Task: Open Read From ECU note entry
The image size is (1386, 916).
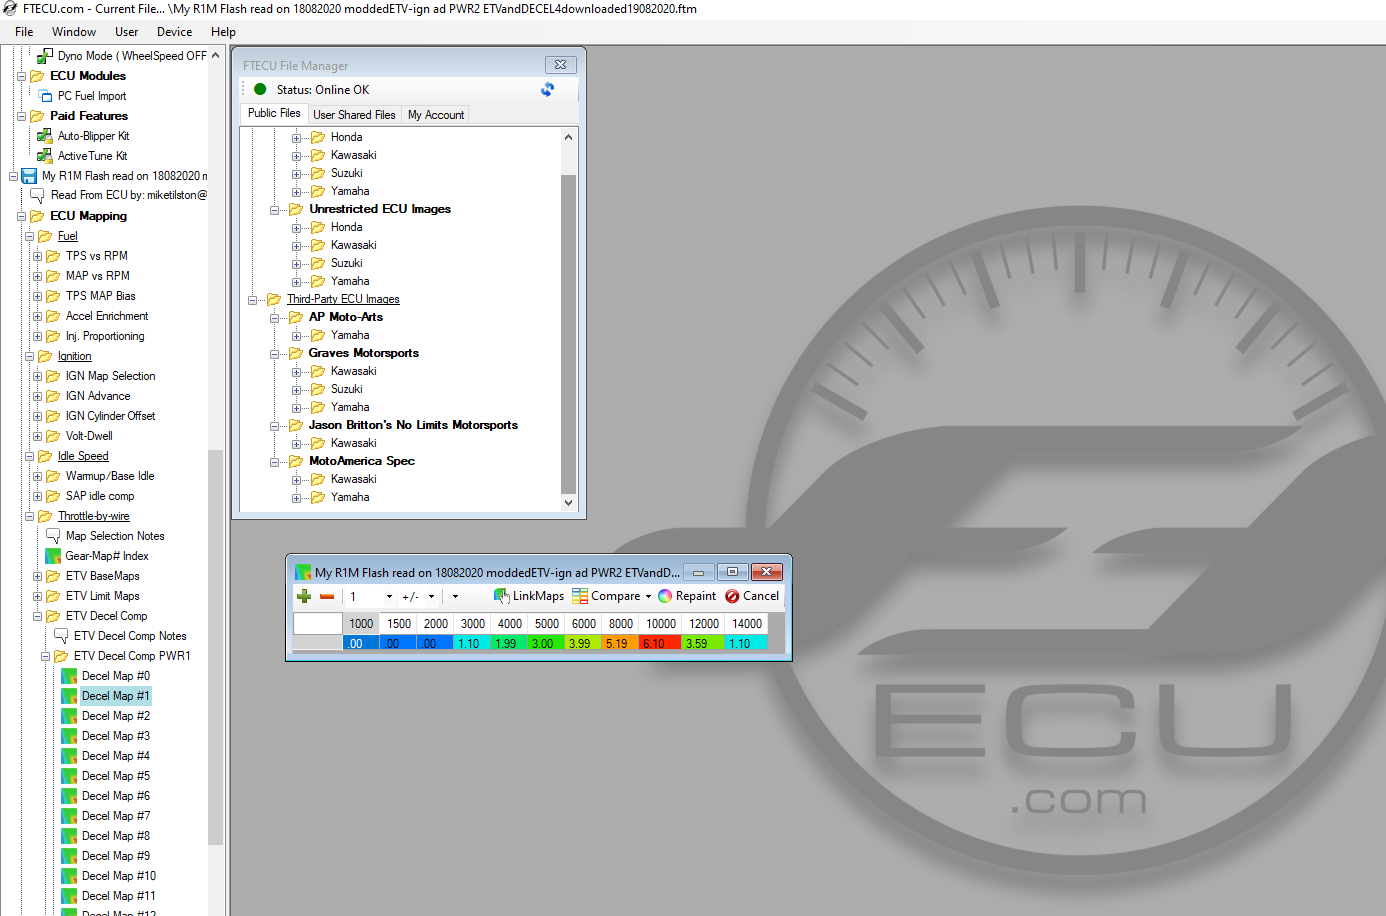Action: pyautogui.click(x=129, y=195)
